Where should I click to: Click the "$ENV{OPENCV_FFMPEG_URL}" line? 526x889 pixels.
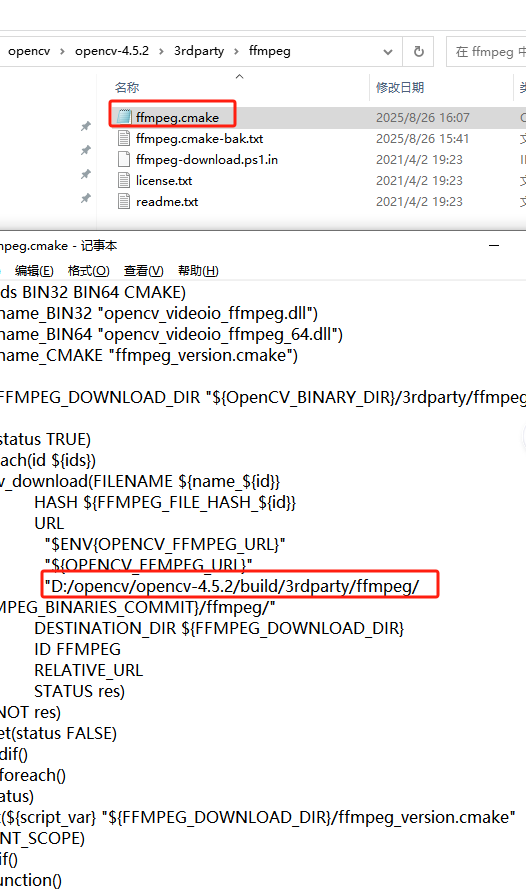pyautogui.click(x=165, y=544)
